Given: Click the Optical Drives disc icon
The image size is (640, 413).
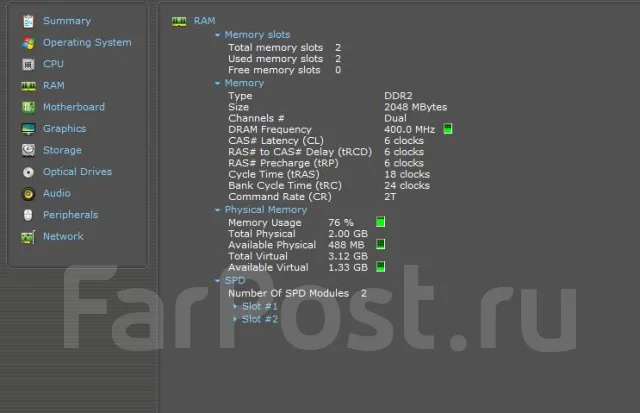Looking at the screenshot, I should pos(28,172).
